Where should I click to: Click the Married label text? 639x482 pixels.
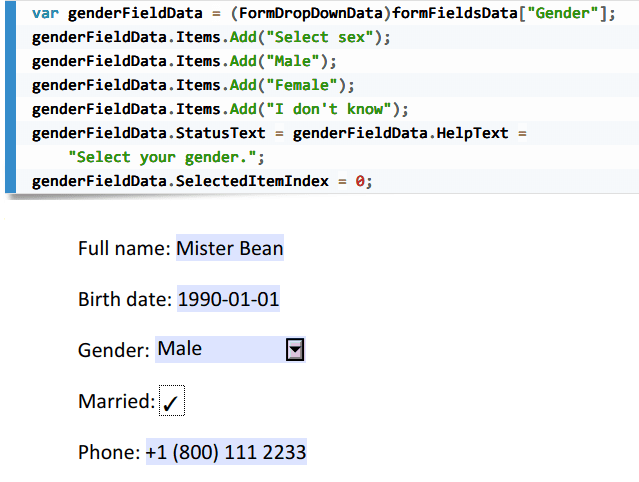(117, 401)
